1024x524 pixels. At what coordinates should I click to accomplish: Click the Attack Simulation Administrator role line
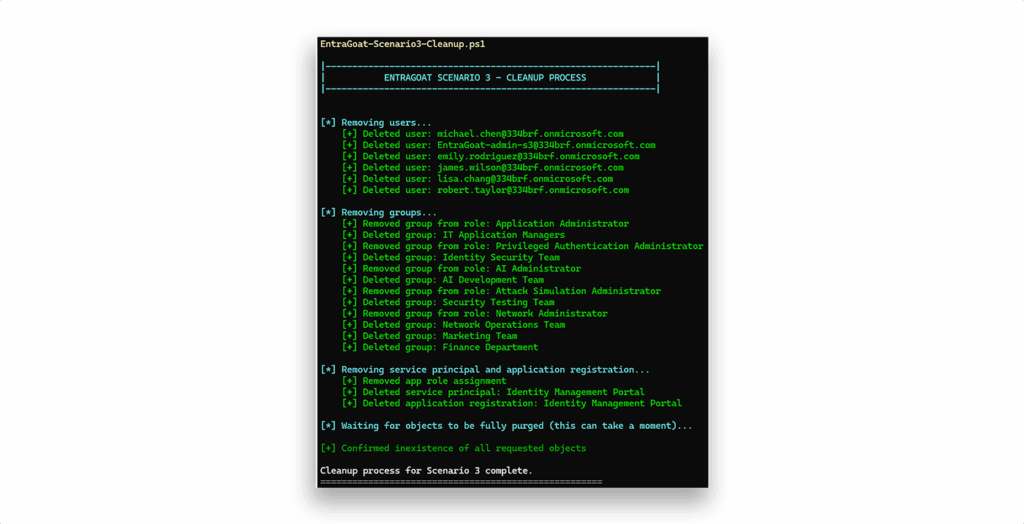coord(501,291)
